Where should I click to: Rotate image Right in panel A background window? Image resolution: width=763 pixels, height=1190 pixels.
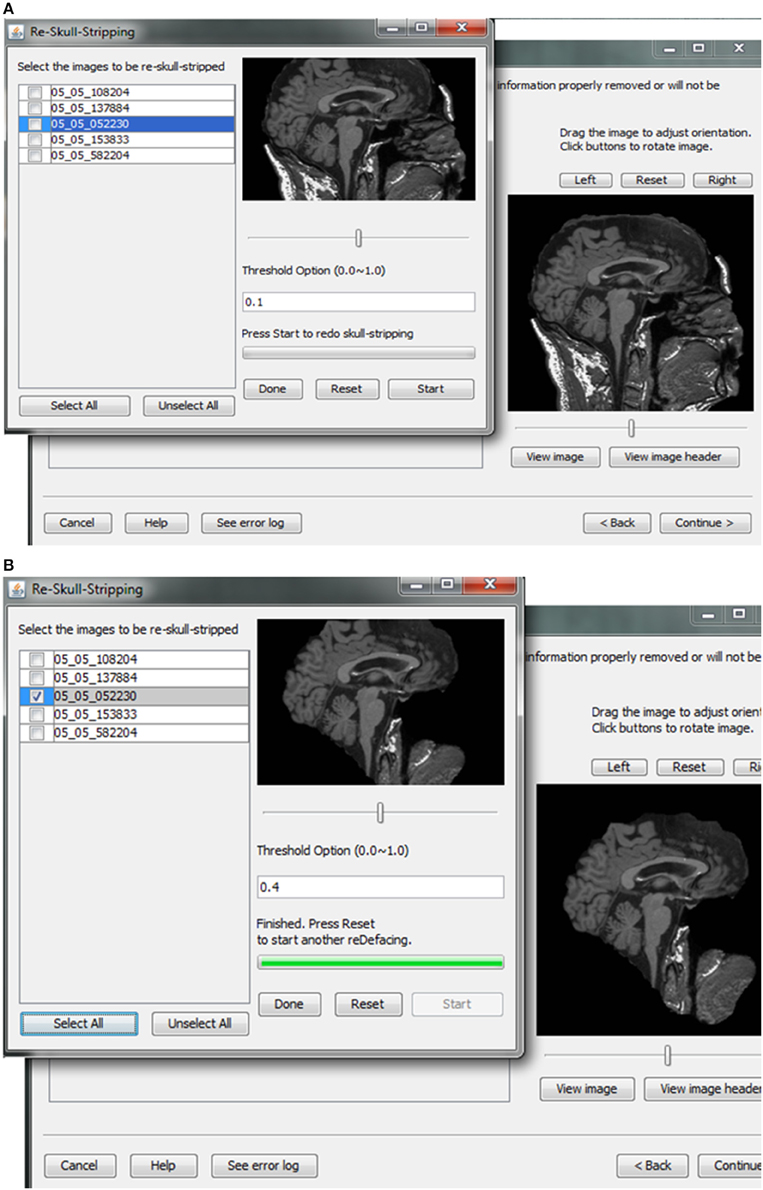coord(722,180)
